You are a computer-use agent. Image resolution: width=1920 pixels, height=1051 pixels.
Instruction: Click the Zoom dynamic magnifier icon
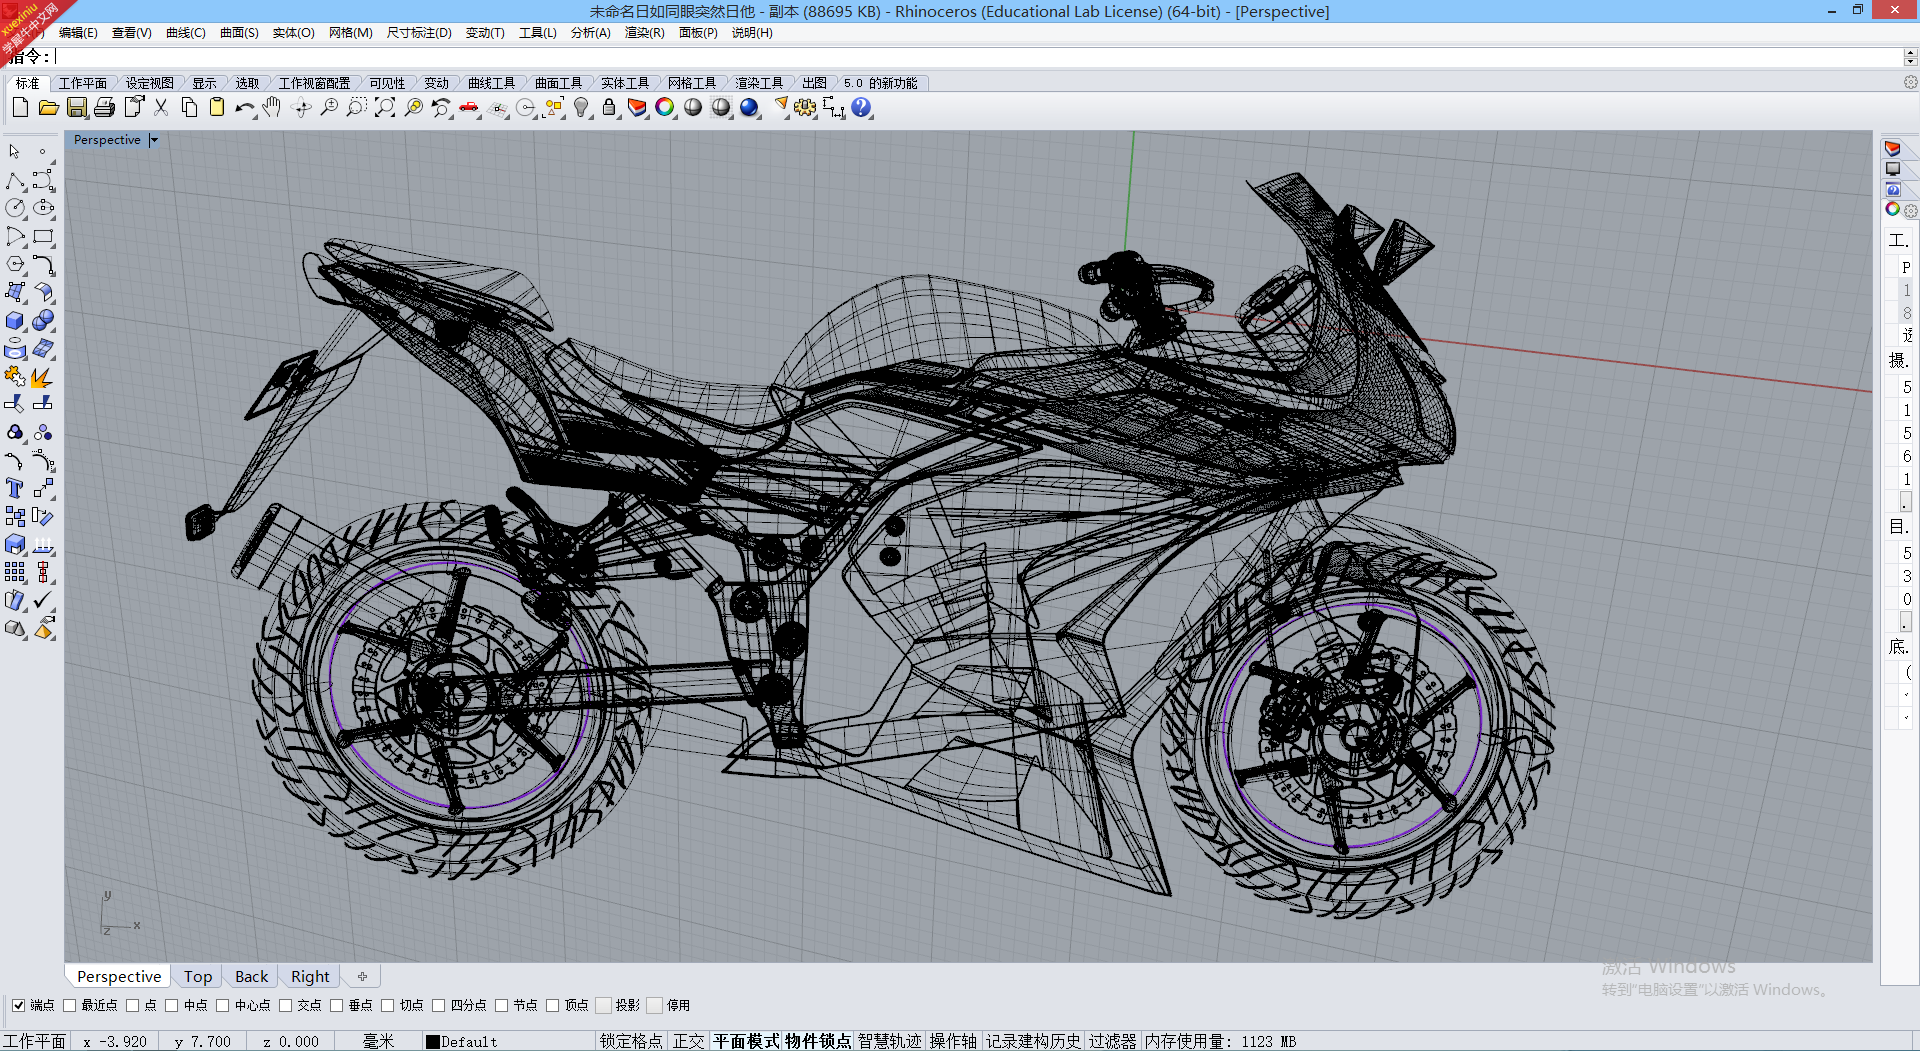click(329, 107)
